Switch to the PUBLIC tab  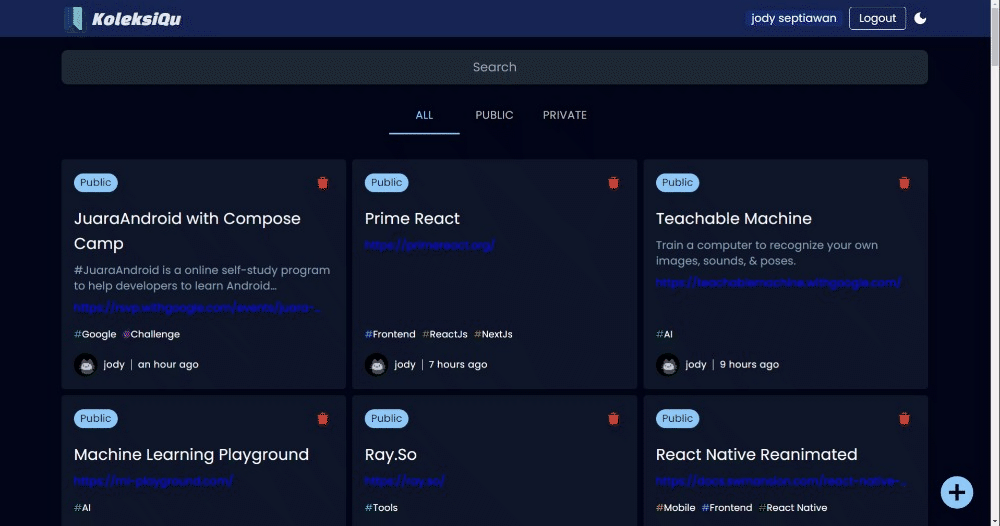494,115
